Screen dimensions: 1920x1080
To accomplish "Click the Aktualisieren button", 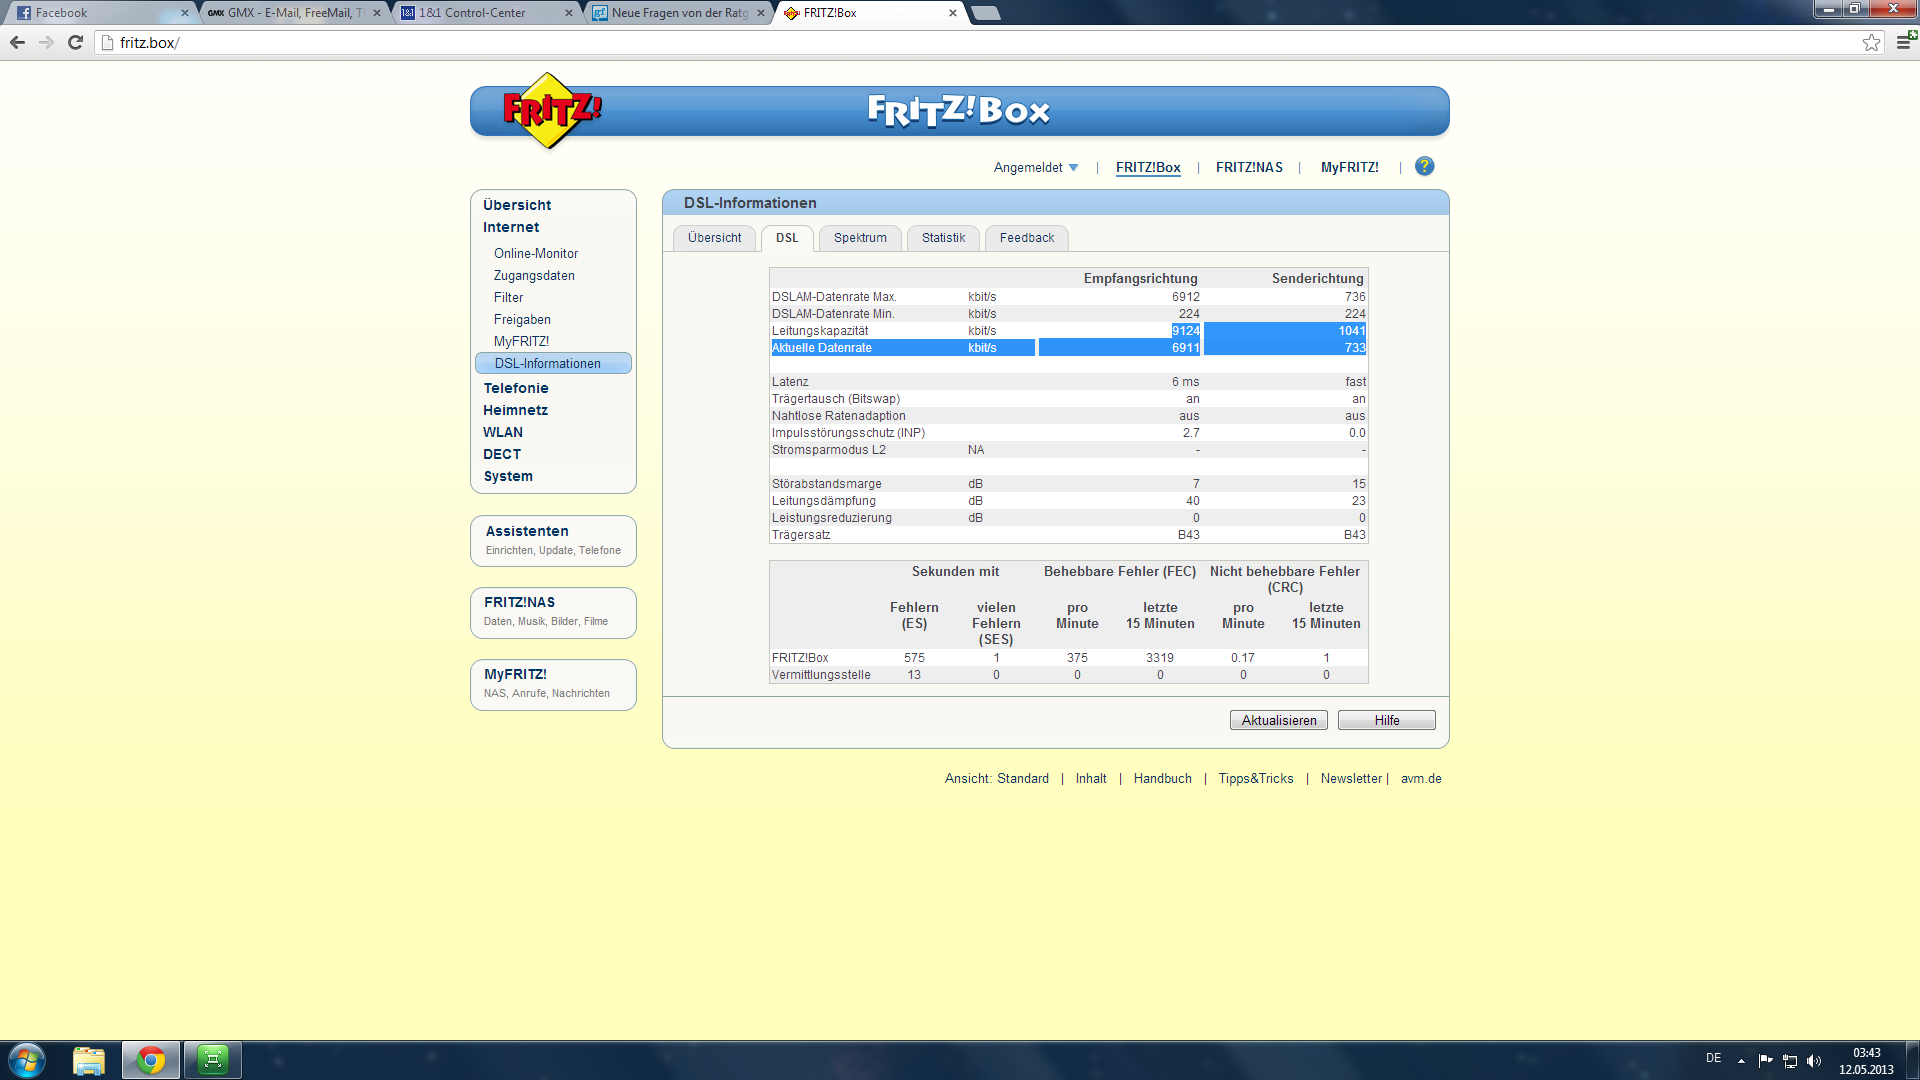I will pos(1278,720).
